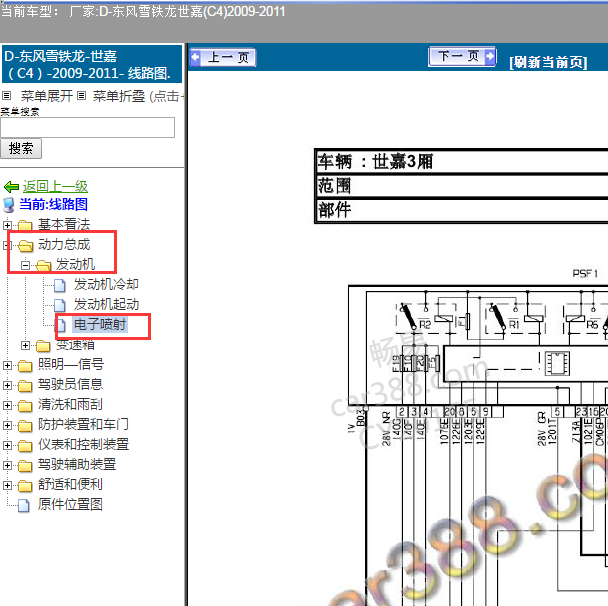Viewport: 608px width, 606px height.
Task: Click the 发动机起动 page icon
Action: tap(59, 305)
